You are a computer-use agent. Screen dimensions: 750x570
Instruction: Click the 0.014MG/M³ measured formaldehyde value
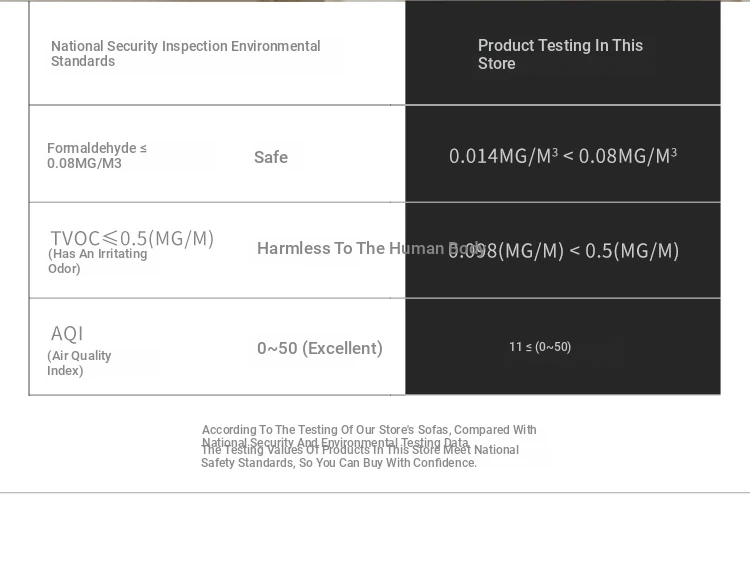[503, 156]
